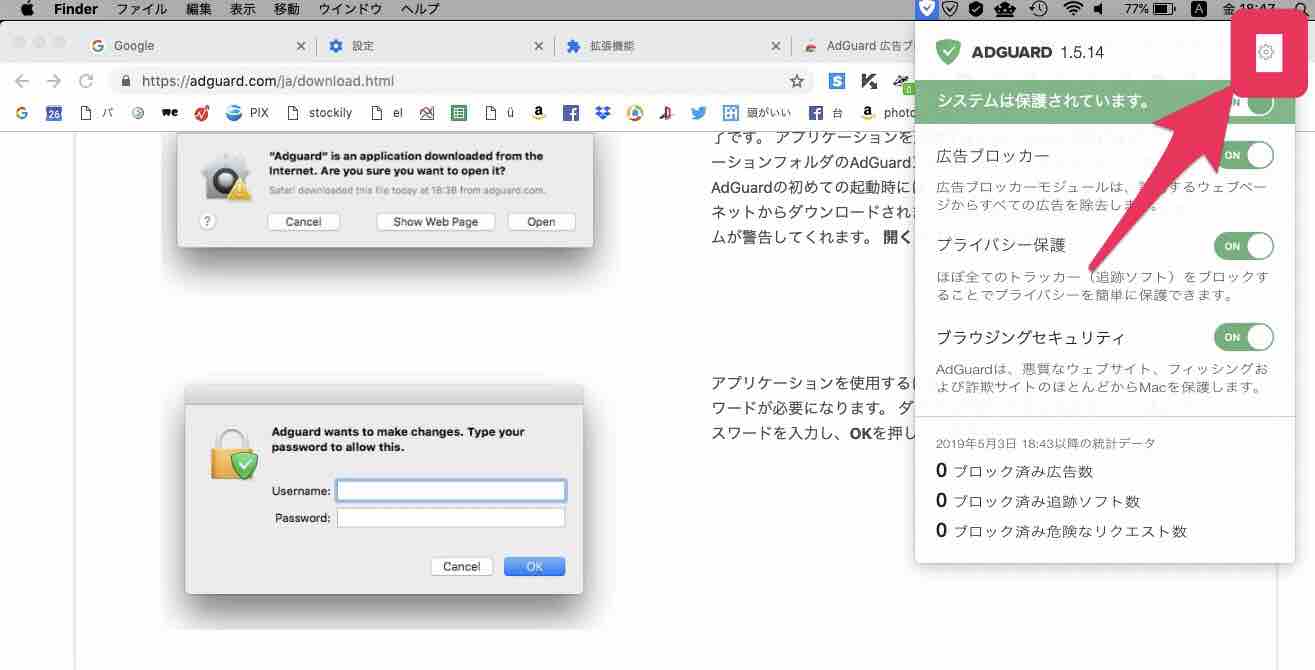Close the 設定 tab
Screen dimensions: 1315x670
[x=539, y=46]
